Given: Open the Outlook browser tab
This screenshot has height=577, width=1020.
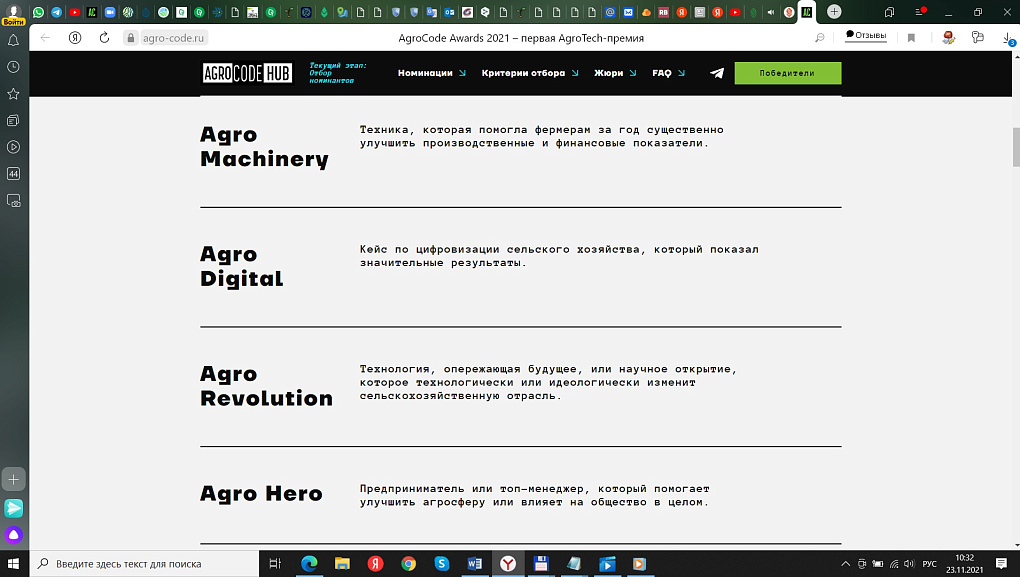Looking at the screenshot, I should (450, 12).
